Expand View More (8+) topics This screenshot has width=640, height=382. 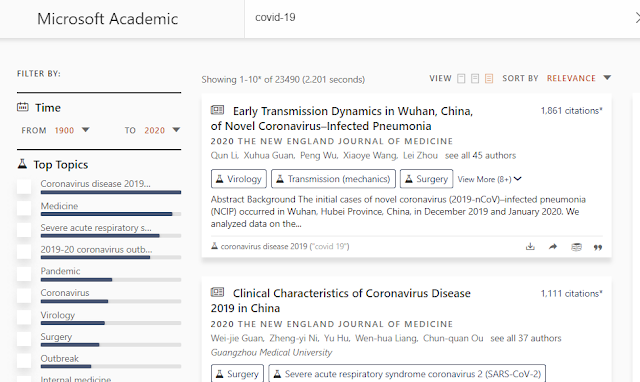(x=489, y=179)
